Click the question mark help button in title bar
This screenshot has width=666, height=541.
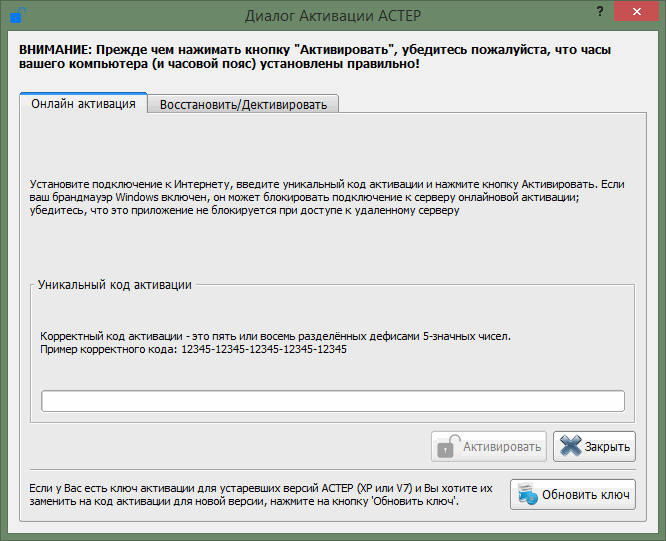pyautogui.click(x=600, y=11)
